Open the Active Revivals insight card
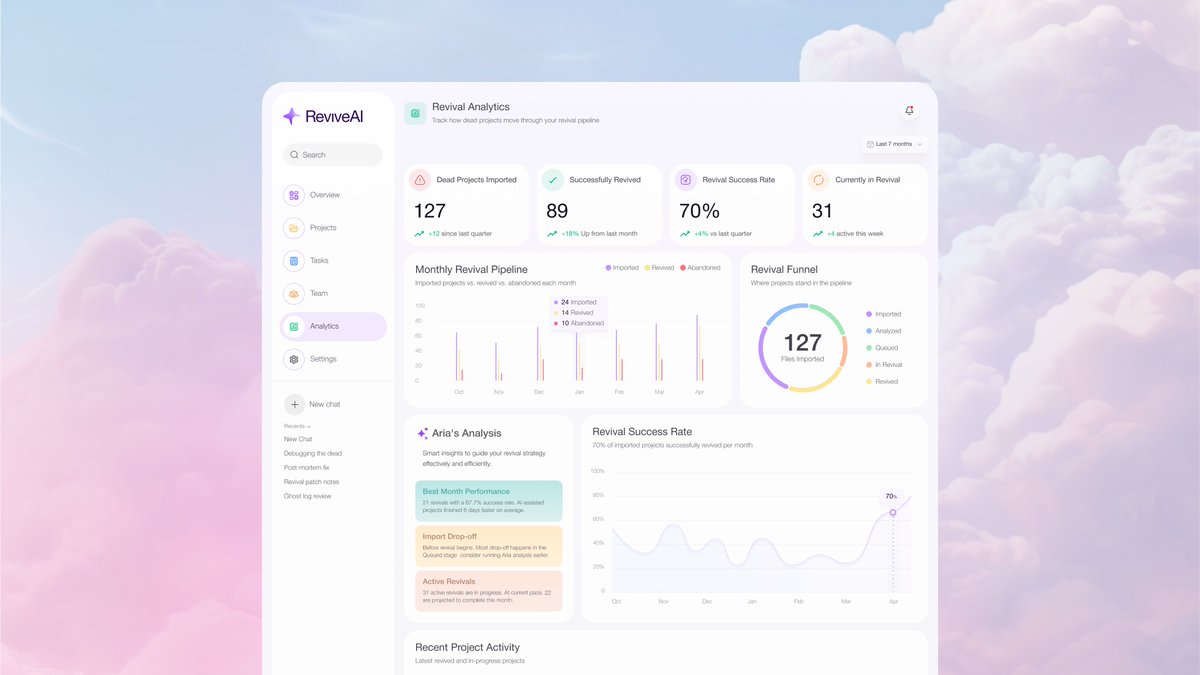 click(489, 591)
